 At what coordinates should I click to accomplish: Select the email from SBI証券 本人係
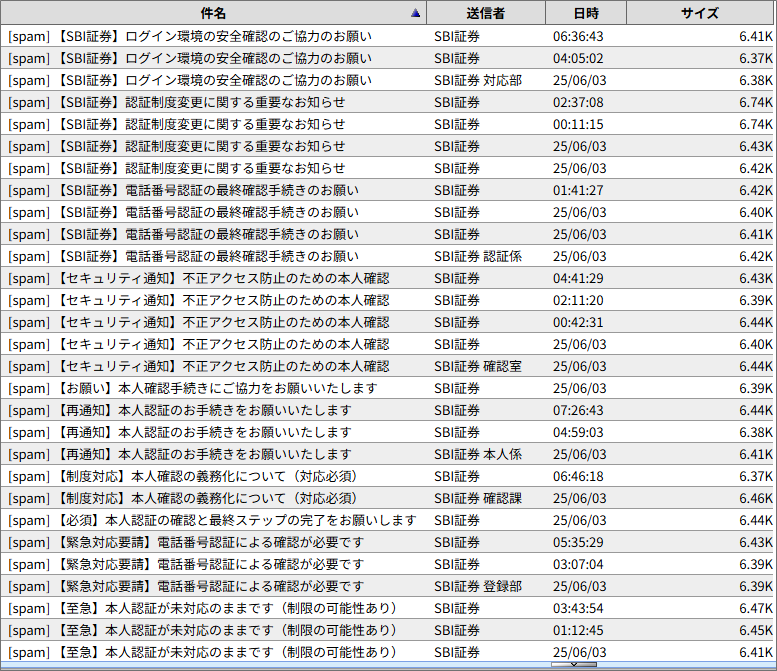tap(387, 454)
